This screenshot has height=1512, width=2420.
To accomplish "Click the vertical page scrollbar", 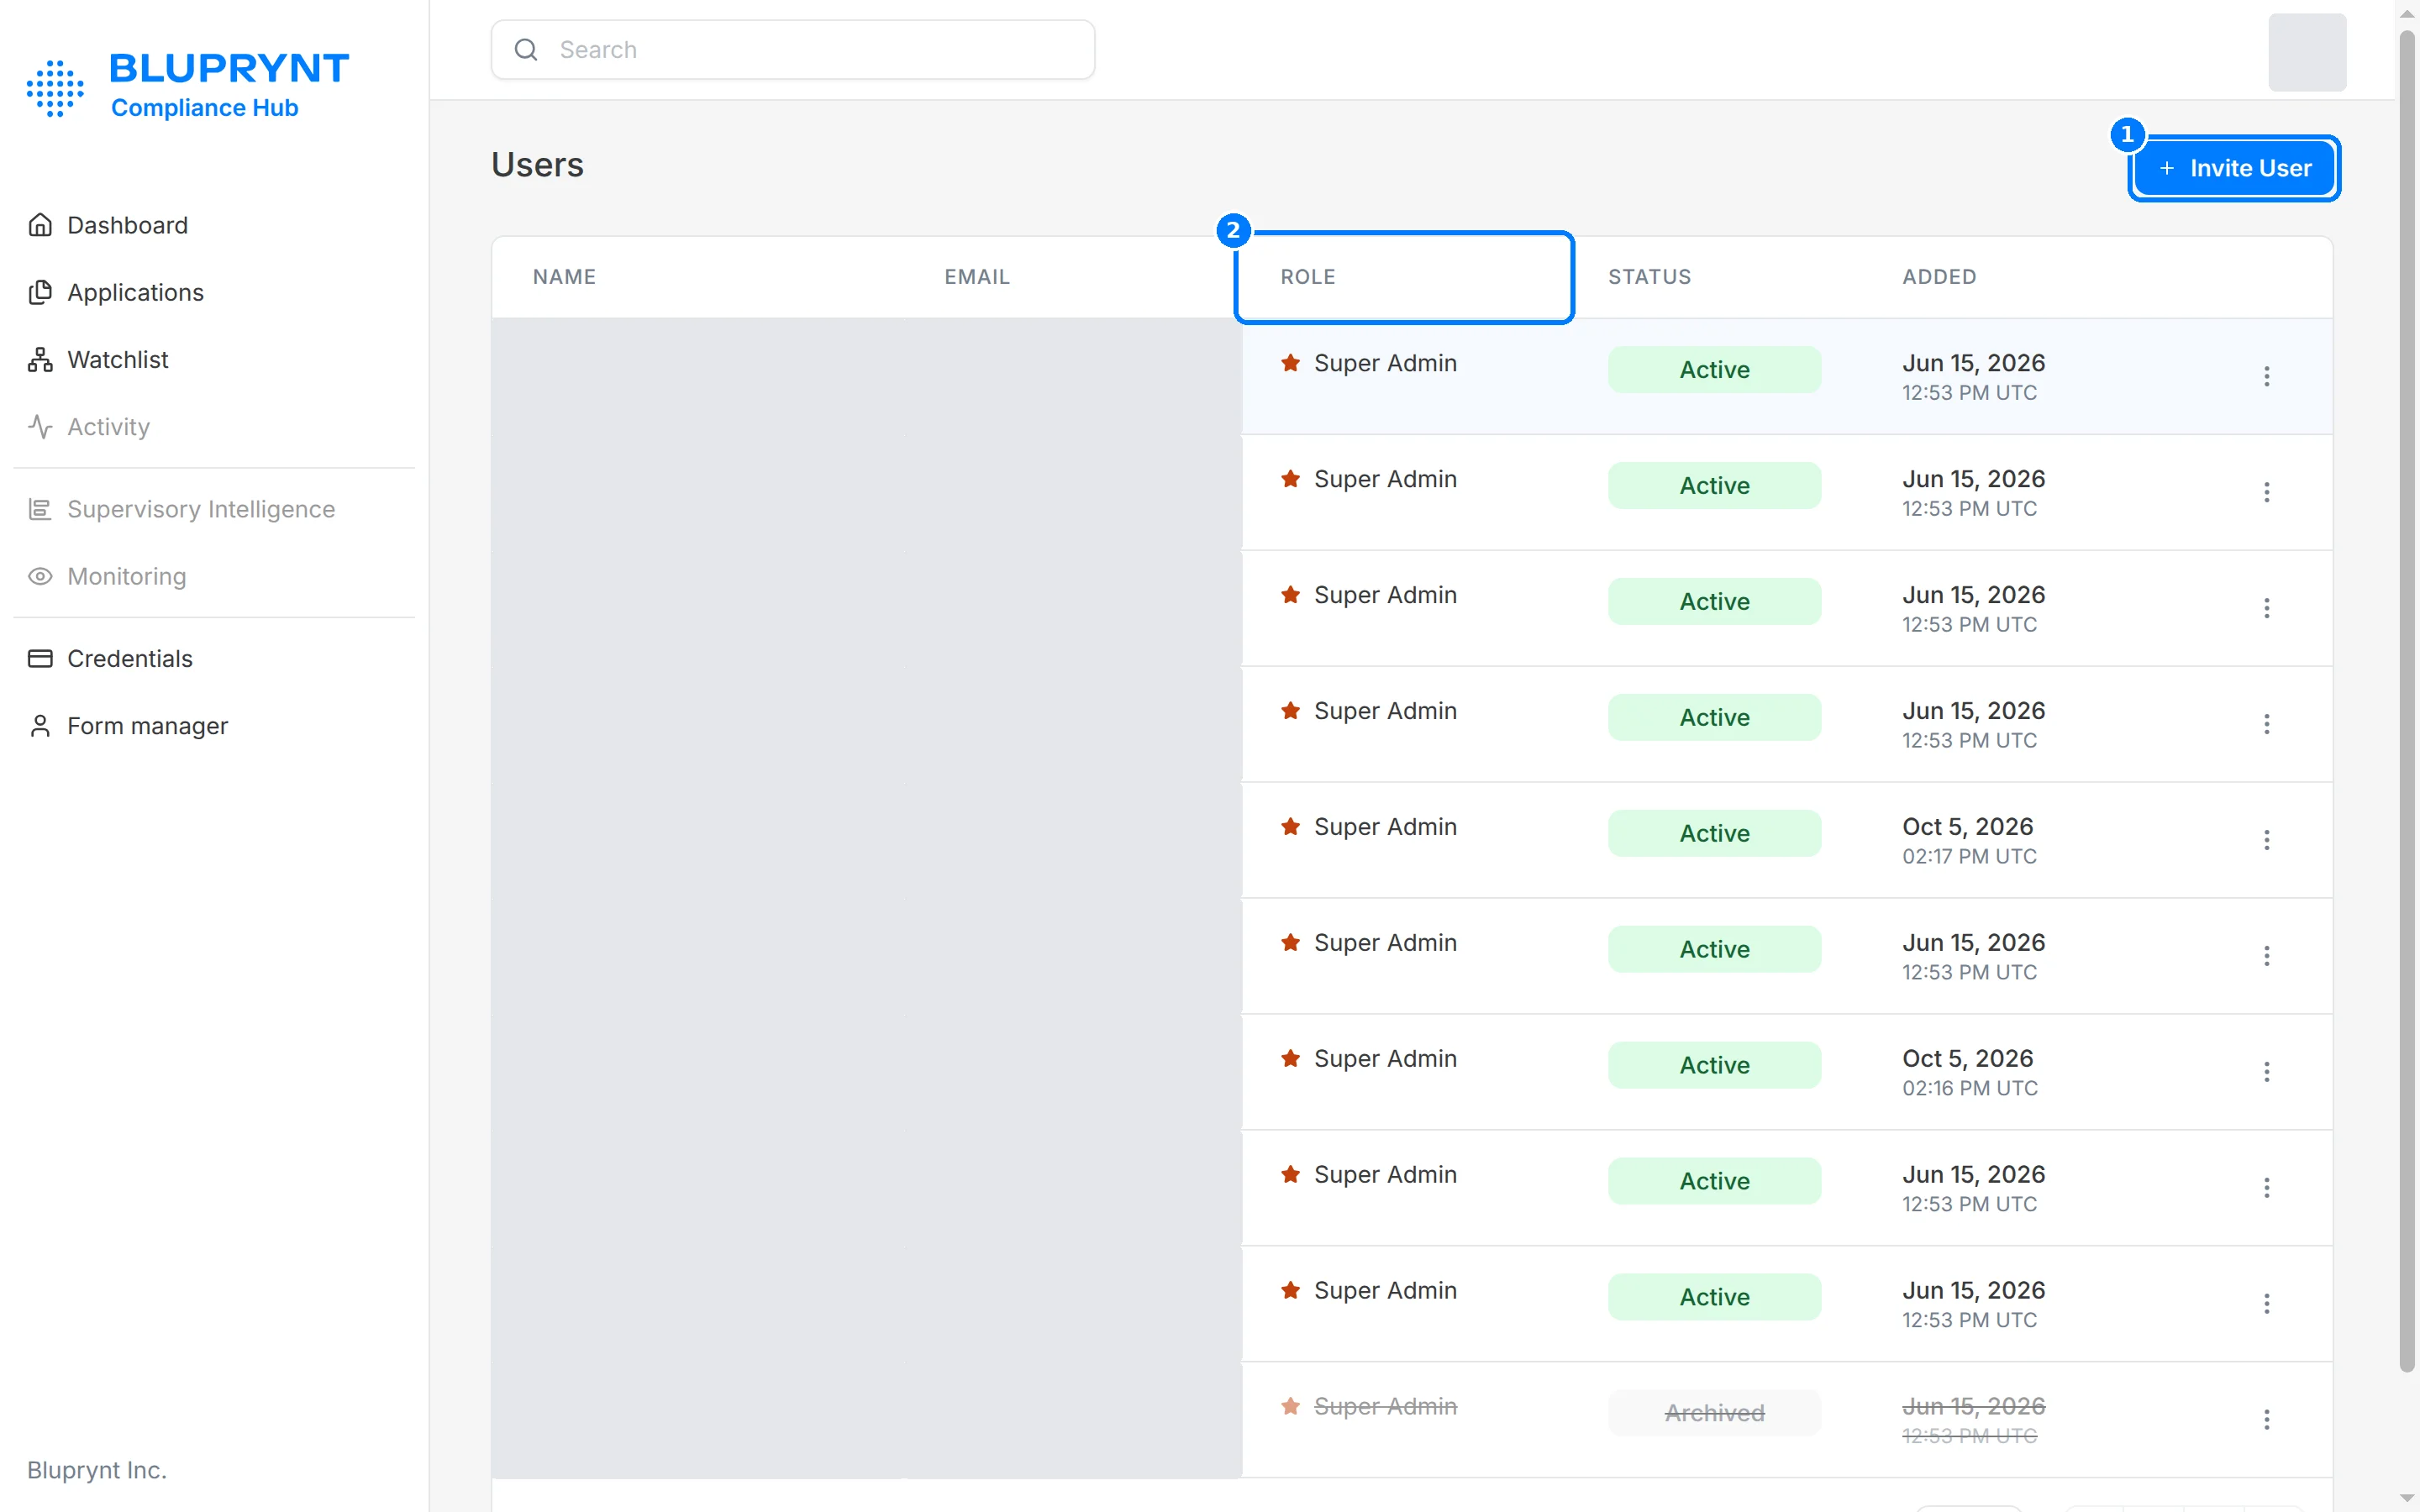I will coord(2406,700).
